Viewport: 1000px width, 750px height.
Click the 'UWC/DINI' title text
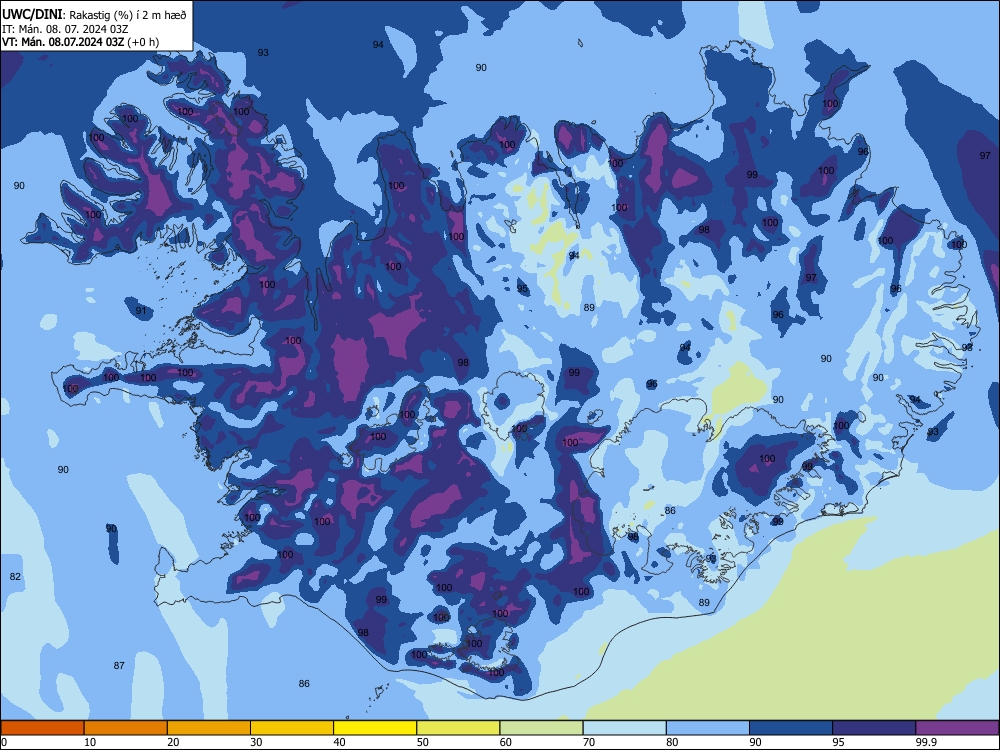point(32,15)
